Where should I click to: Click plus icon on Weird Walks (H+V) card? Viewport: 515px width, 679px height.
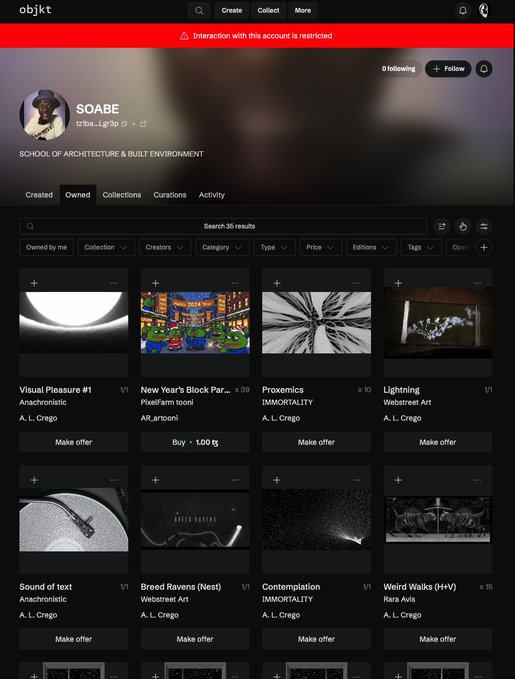398,480
